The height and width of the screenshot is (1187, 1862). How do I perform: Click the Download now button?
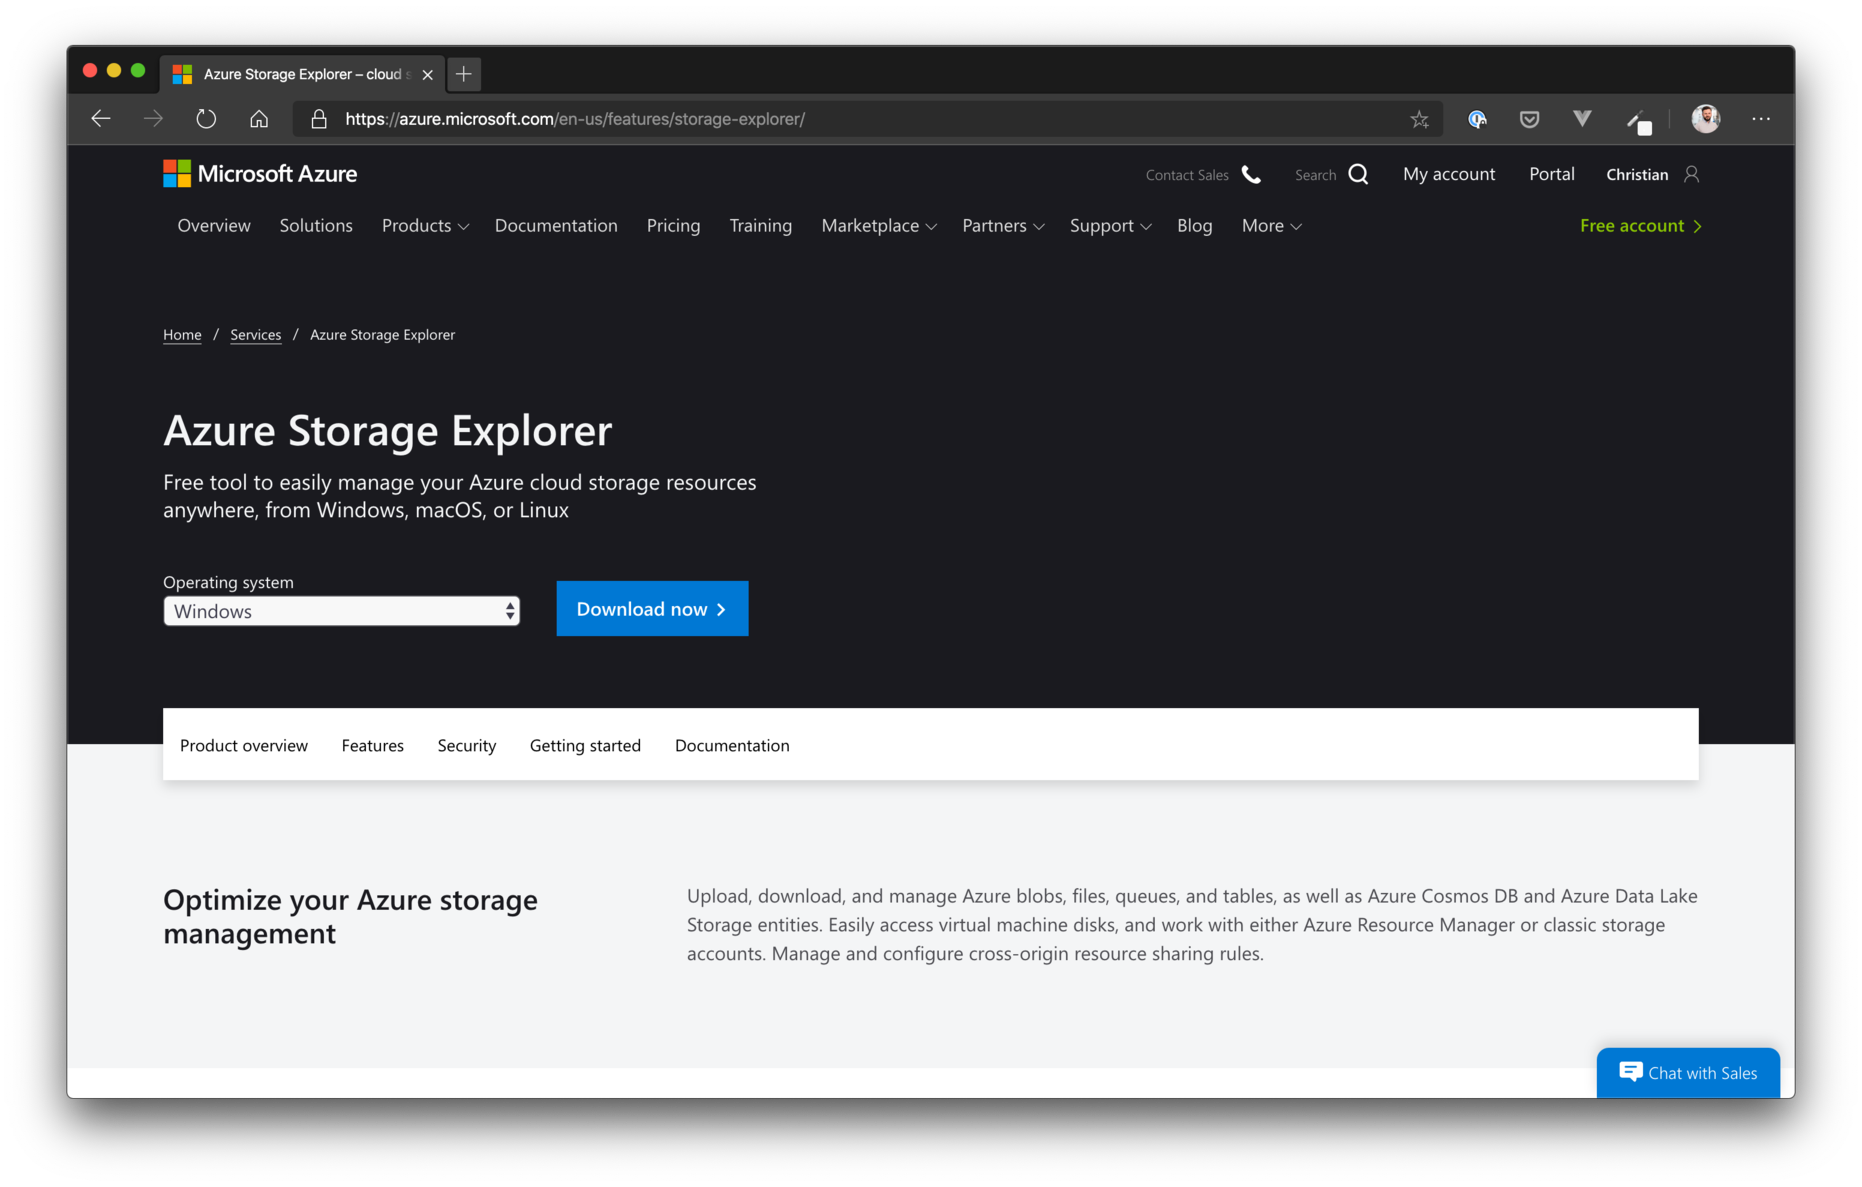pos(651,608)
